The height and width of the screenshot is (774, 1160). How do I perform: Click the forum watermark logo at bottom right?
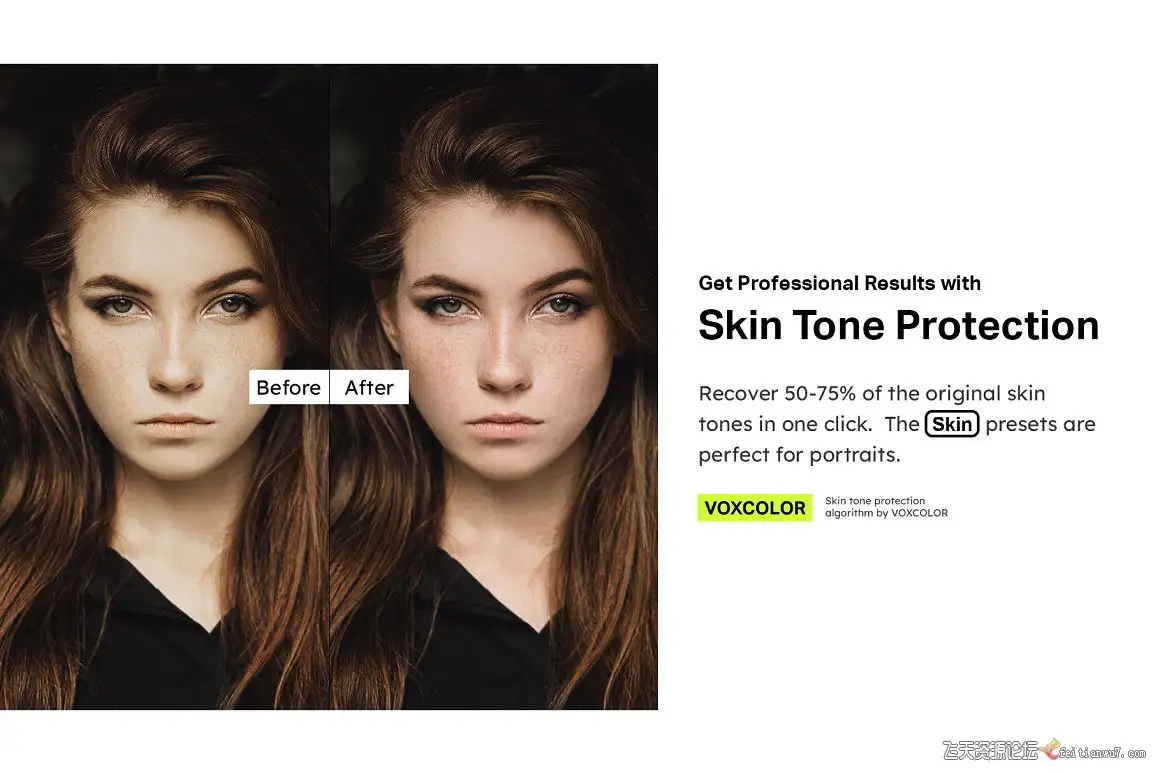[991, 750]
